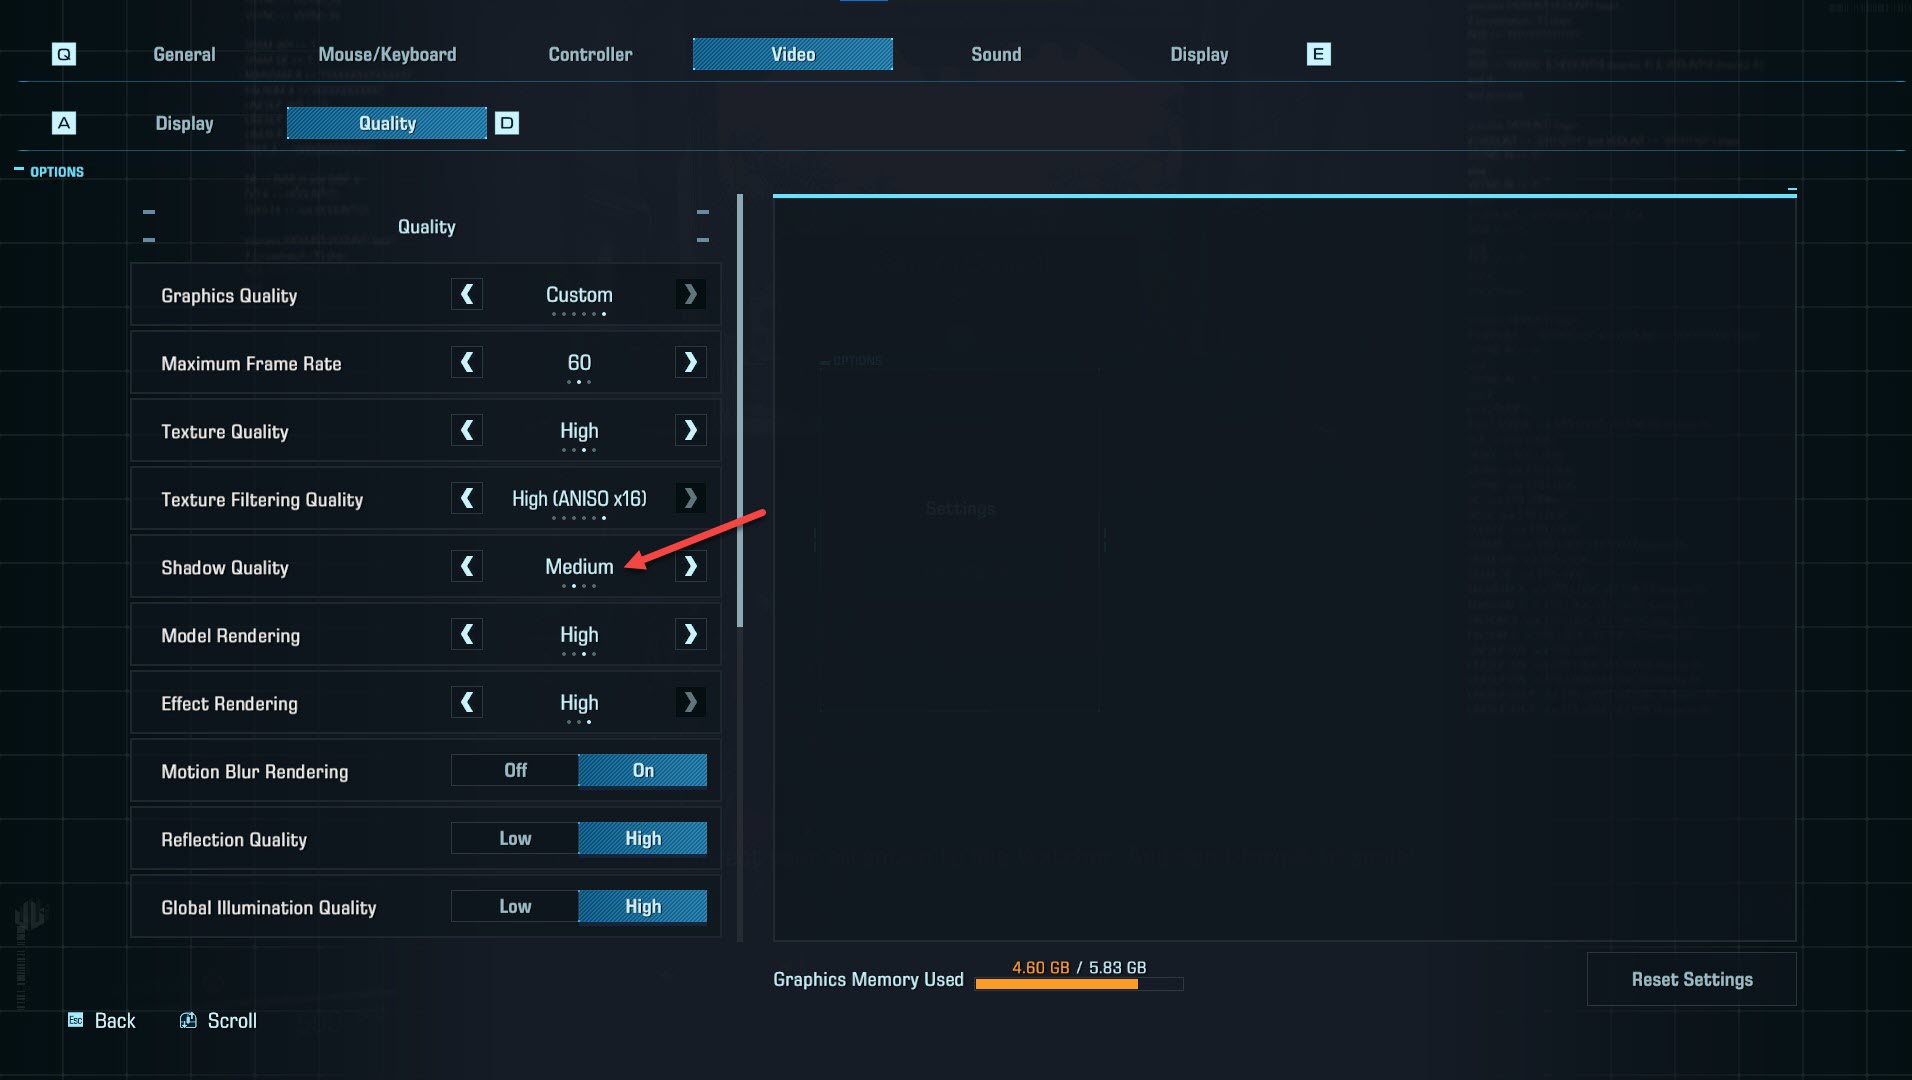Raise Texture Filtering Quality with right arrow

tap(690, 498)
